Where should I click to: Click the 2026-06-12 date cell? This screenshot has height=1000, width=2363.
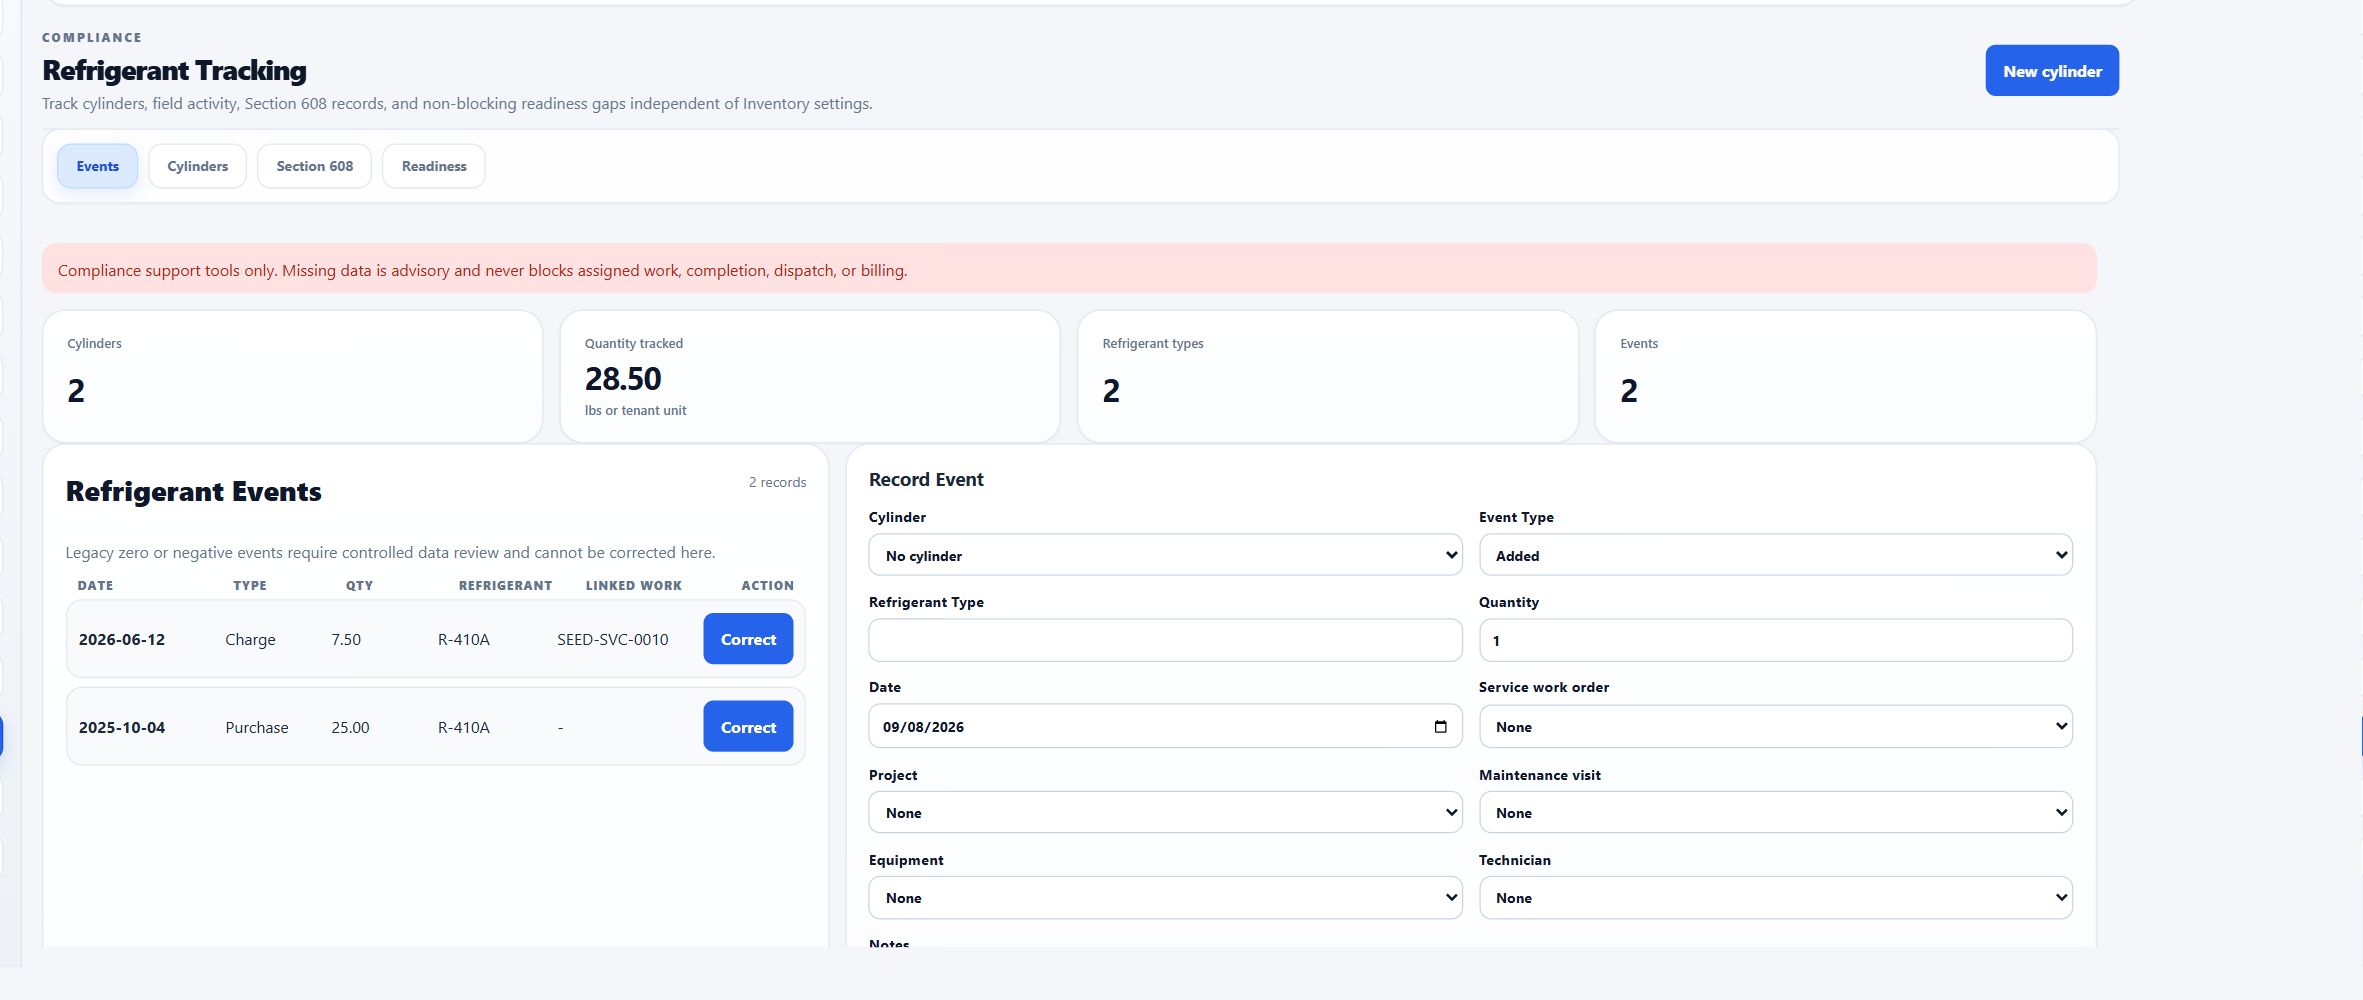pos(122,640)
